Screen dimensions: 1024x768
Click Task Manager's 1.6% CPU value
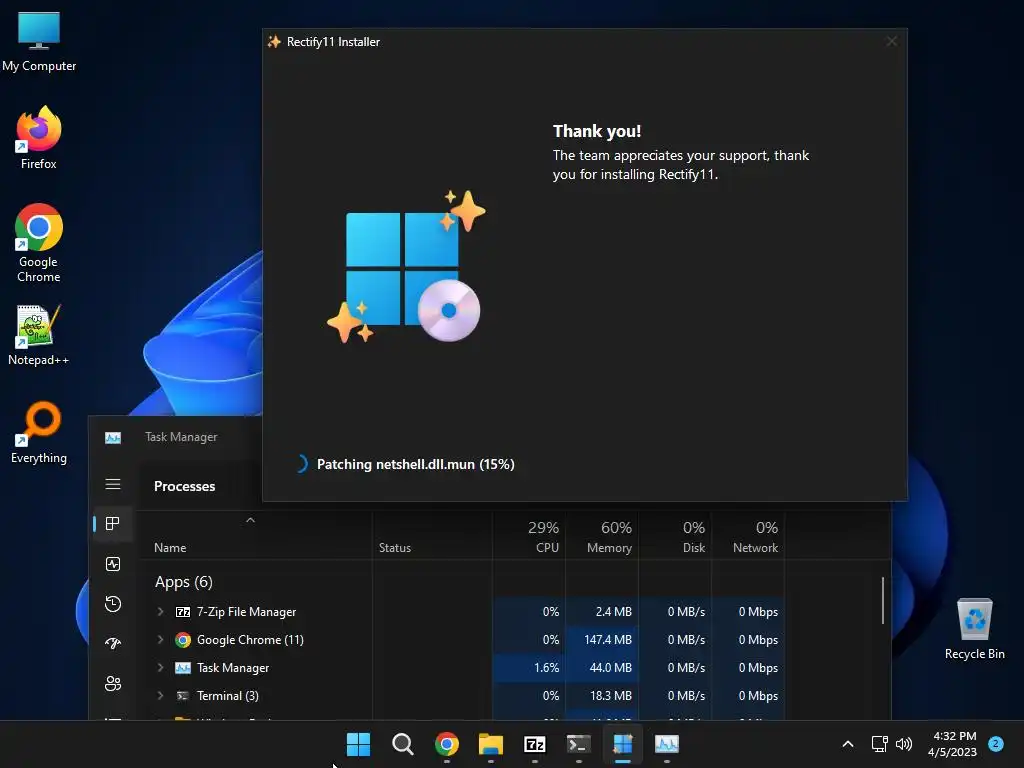(529, 668)
